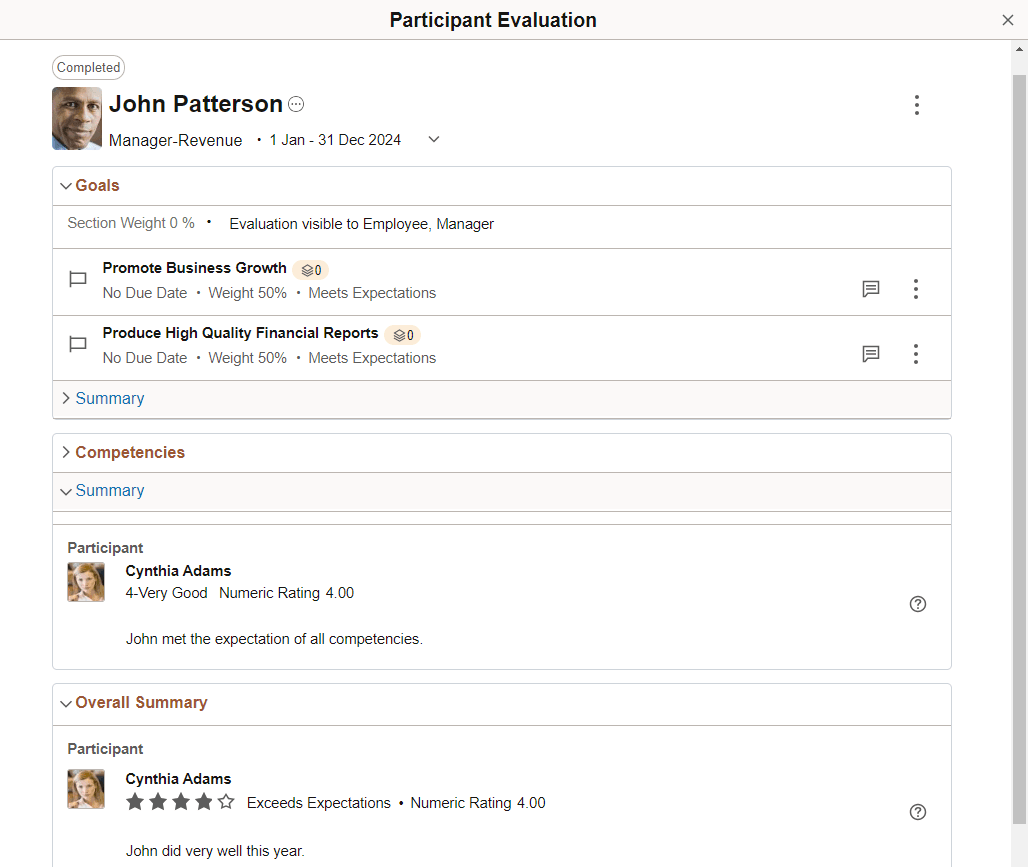Viewport: 1028px width, 867px height.
Task: Open comments for Produce High Quality Financial Reports
Action: (x=870, y=354)
